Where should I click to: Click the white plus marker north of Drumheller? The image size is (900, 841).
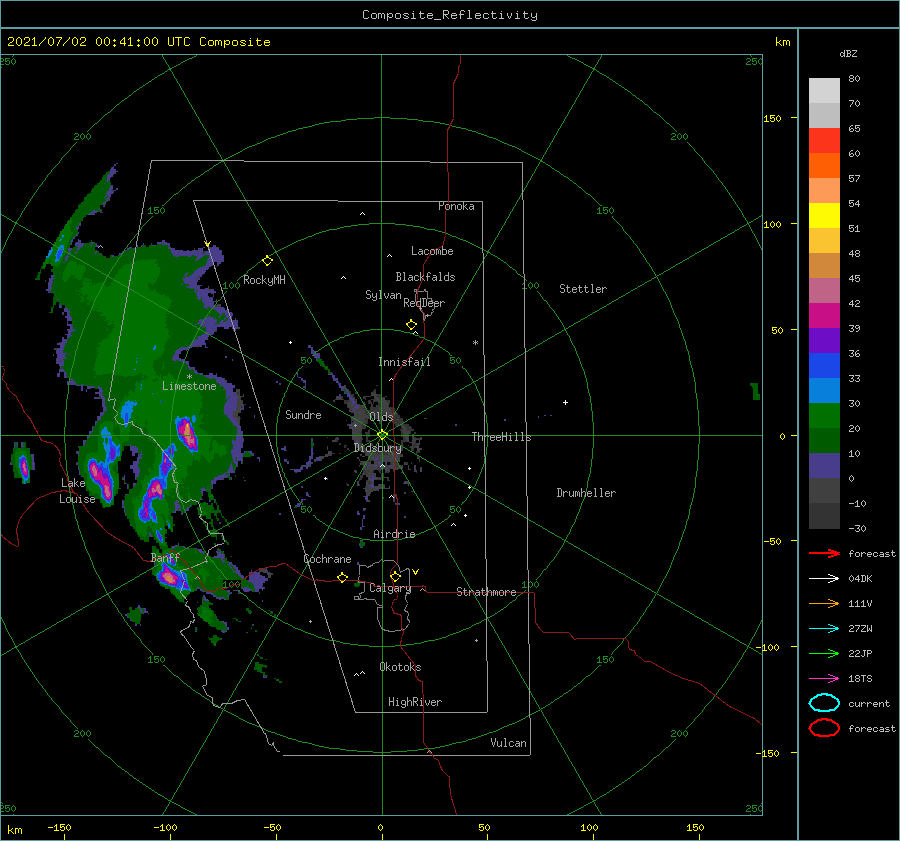[x=565, y=402]
